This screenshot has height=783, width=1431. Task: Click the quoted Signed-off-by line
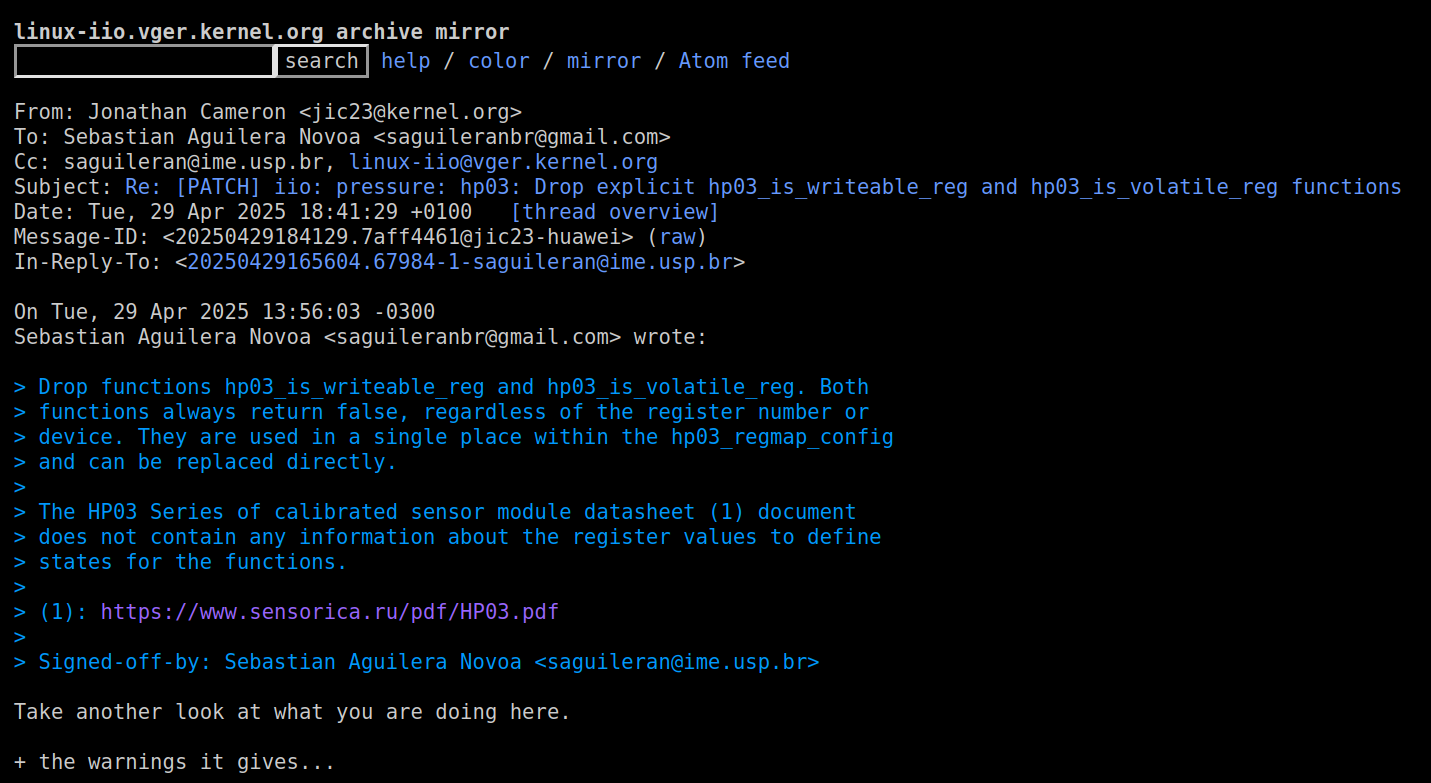[428, 662]
